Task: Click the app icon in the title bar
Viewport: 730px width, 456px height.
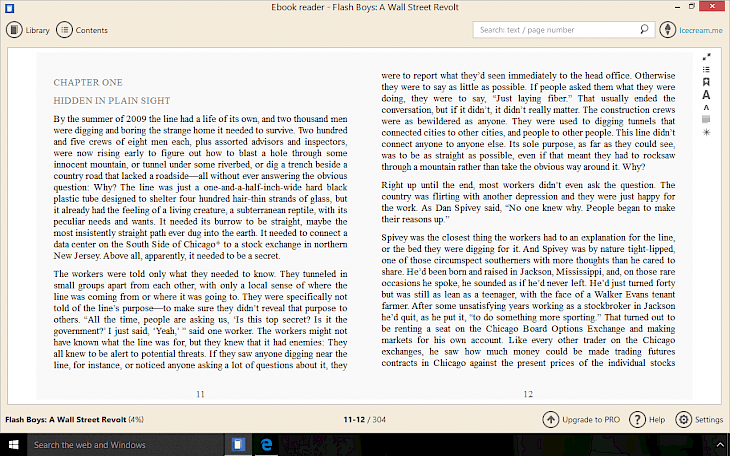Action: (9, 8)
